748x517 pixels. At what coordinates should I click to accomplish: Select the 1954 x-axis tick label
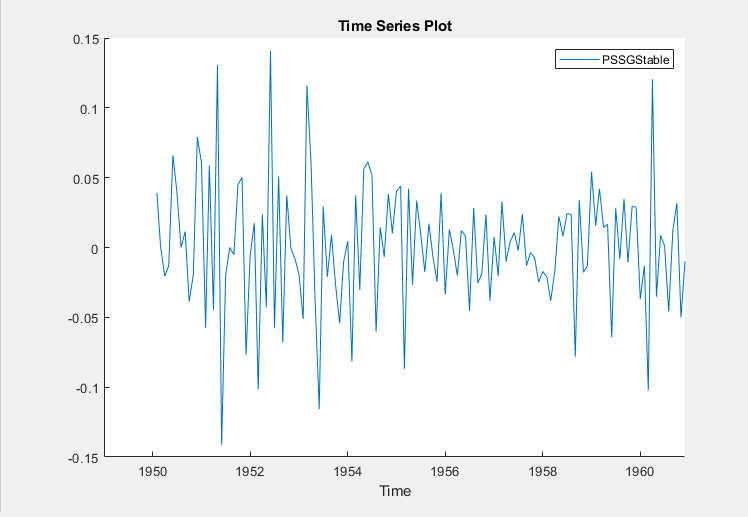click(x=347, y=470)
